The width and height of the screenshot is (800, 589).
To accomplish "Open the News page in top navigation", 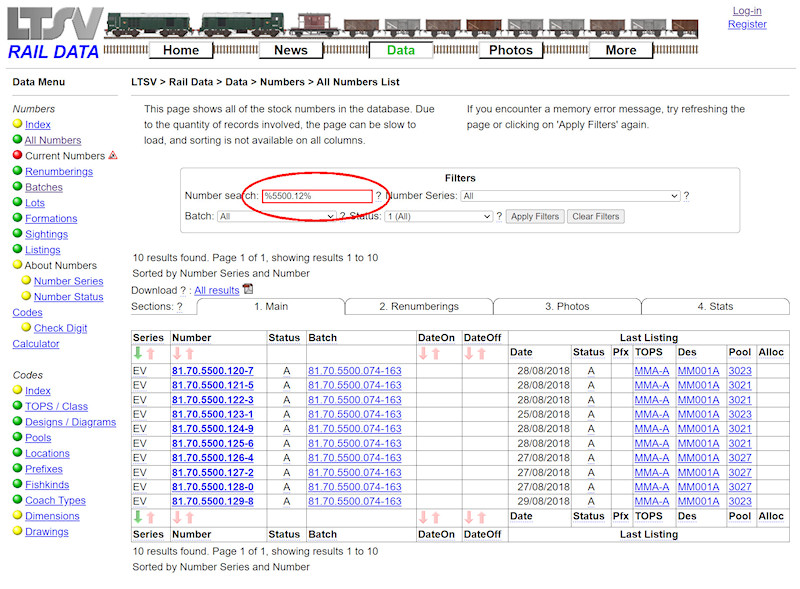I will coord(290,50).
